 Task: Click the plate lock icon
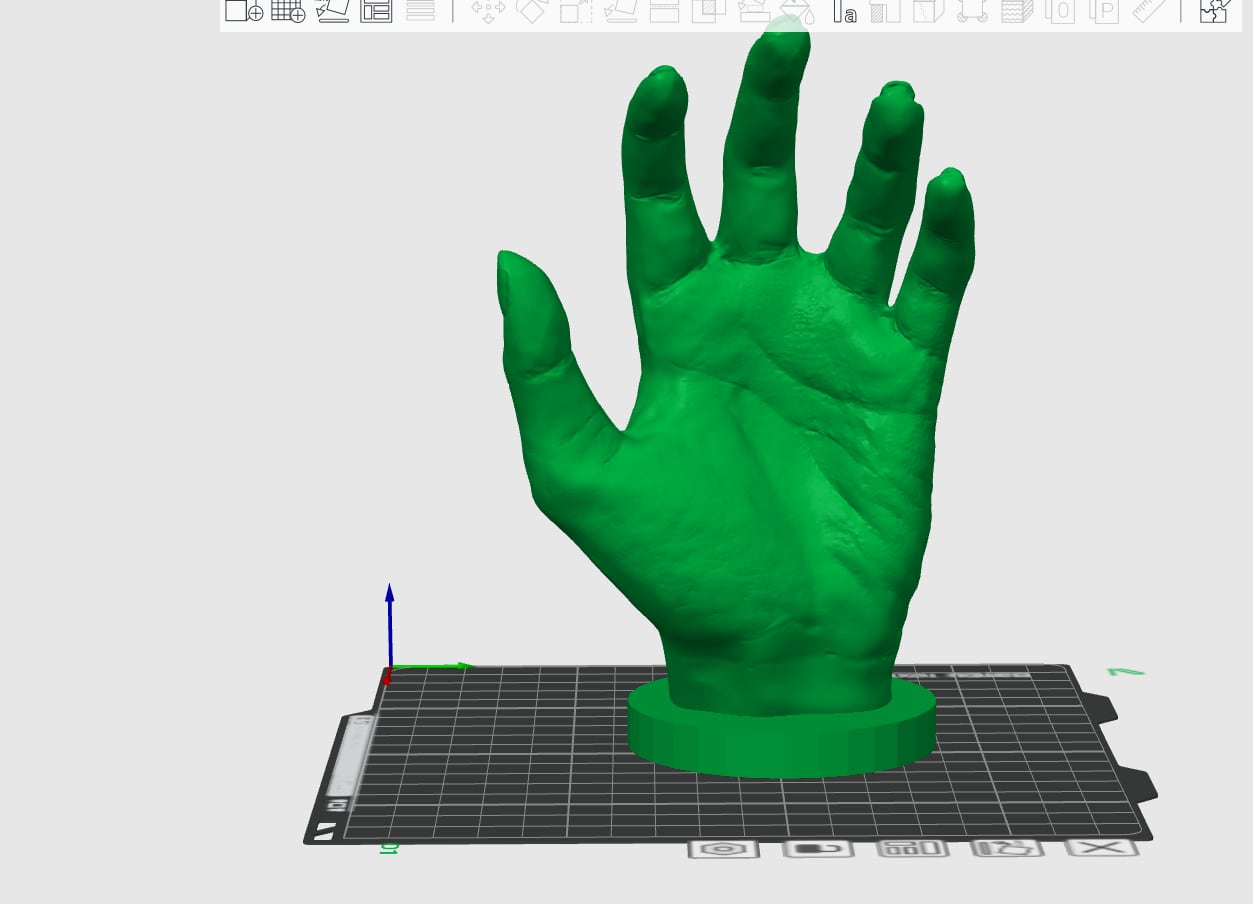point(818,849)
